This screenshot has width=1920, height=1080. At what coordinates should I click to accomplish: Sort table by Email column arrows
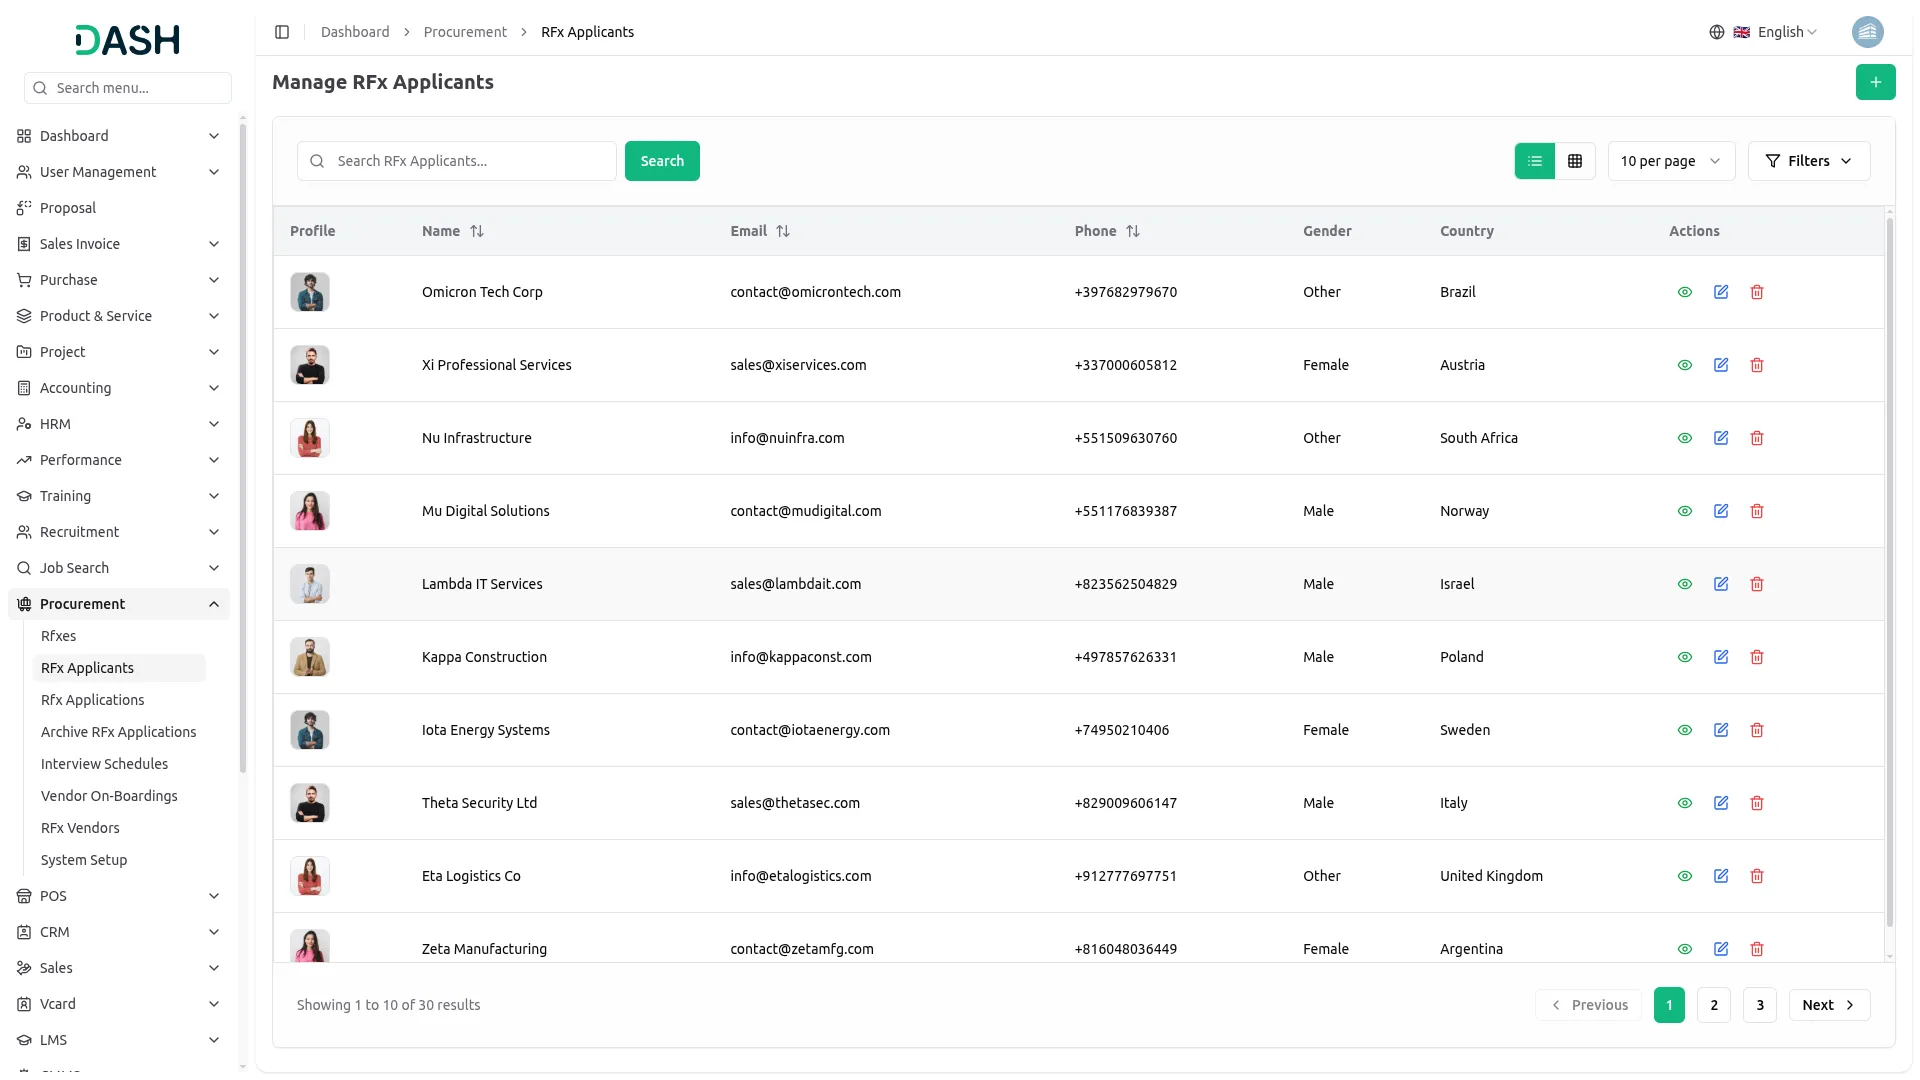[783, 231]
